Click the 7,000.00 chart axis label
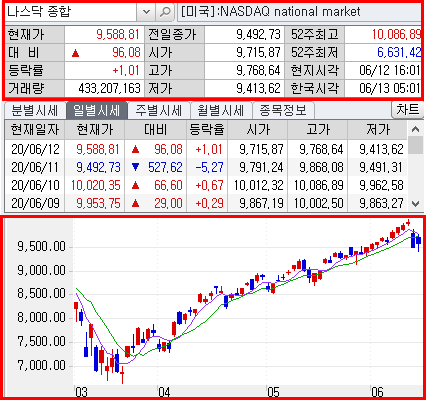 pos(41,365)
